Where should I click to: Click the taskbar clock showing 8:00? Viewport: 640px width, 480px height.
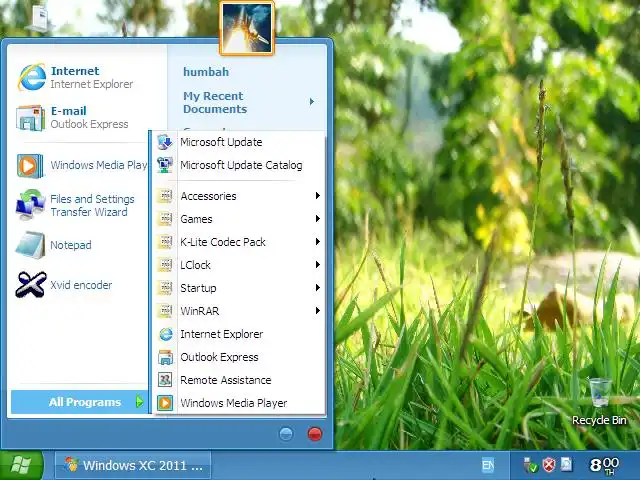coord(604,465)
